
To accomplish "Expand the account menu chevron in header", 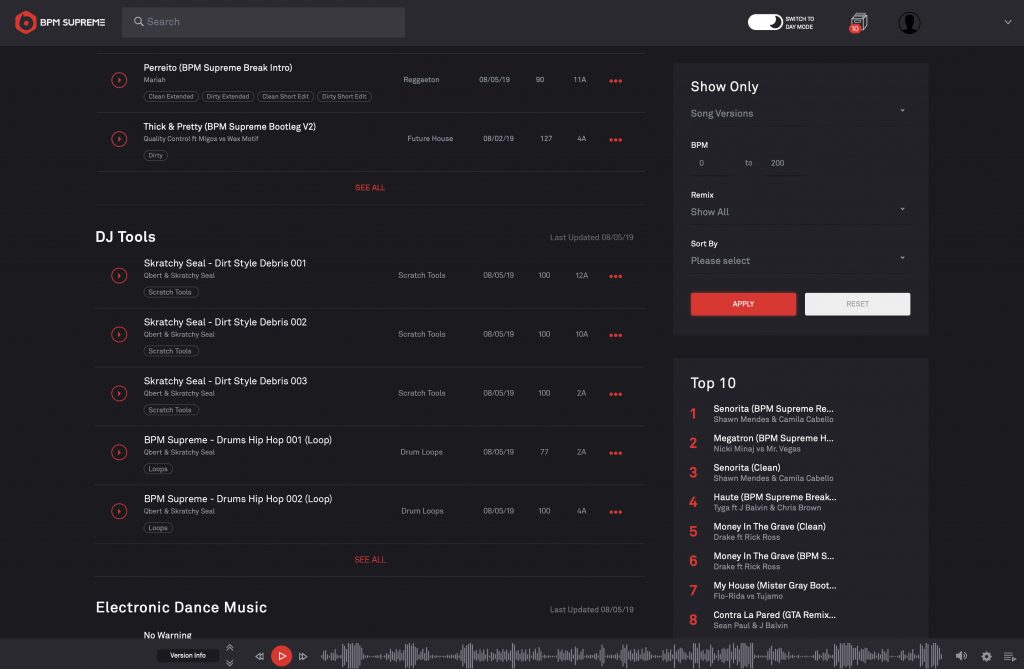I will click(x=1007, y=22).
